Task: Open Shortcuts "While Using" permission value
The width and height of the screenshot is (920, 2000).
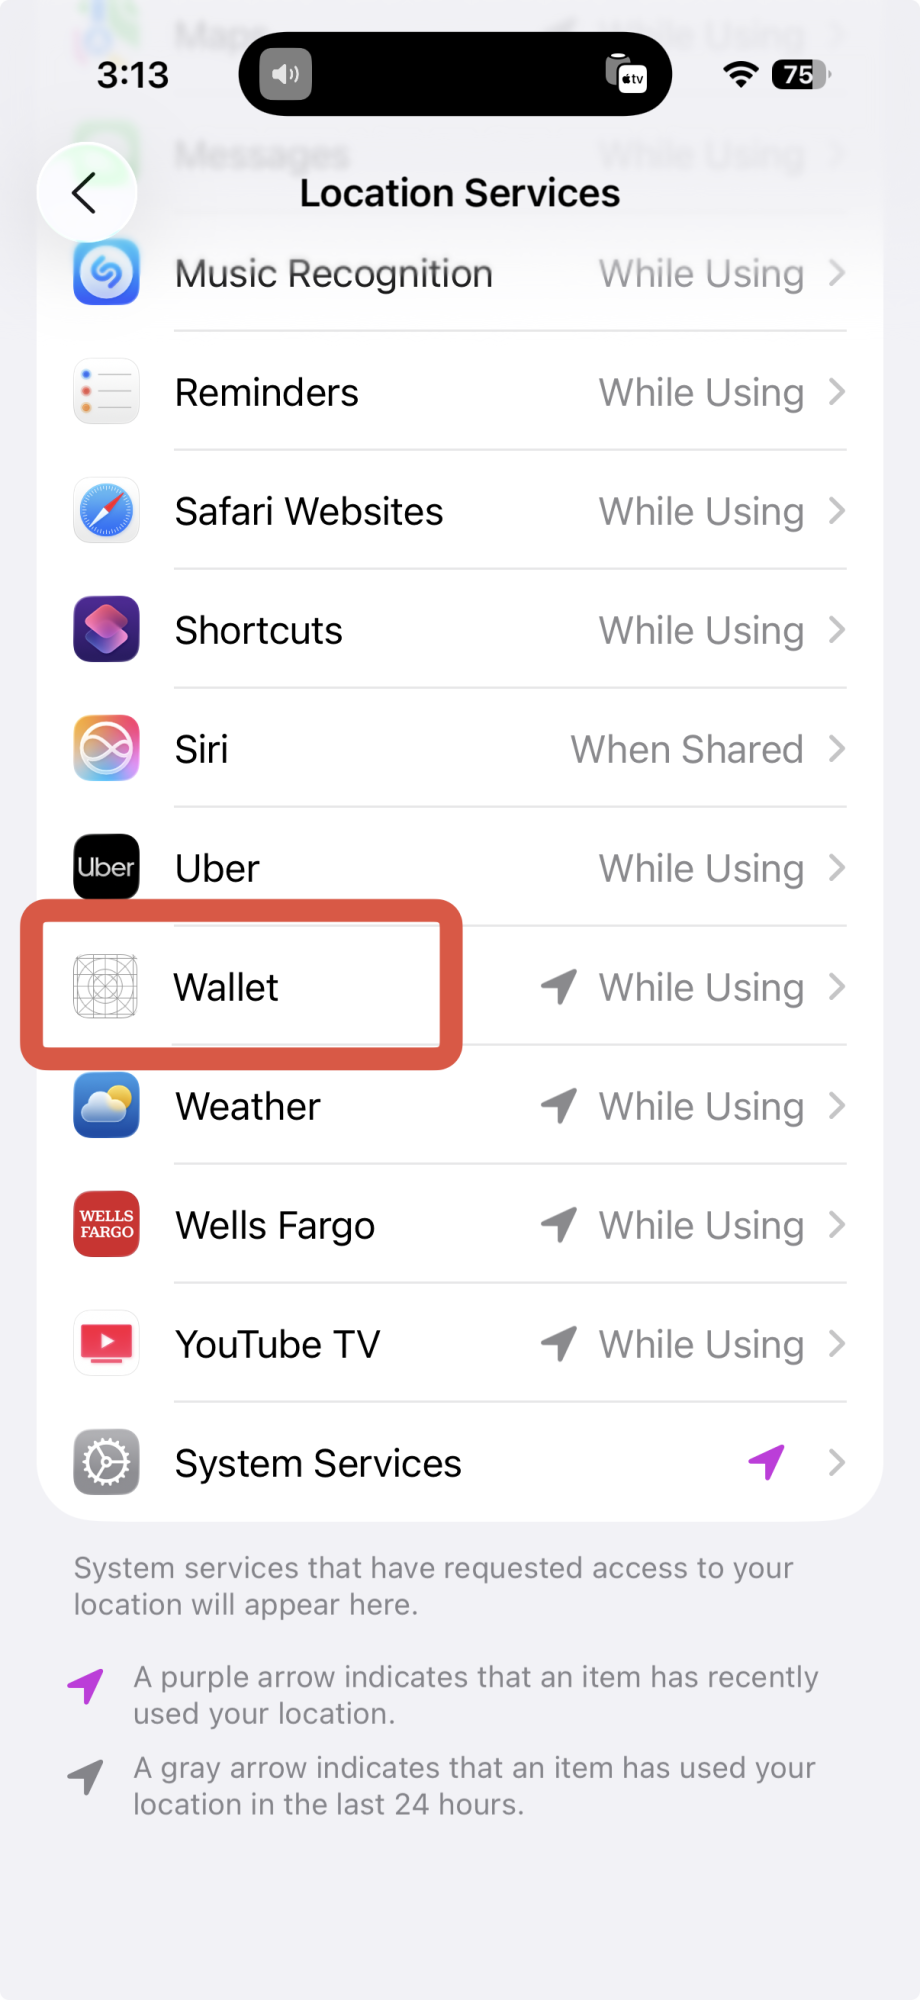Action: coord(702,631)
